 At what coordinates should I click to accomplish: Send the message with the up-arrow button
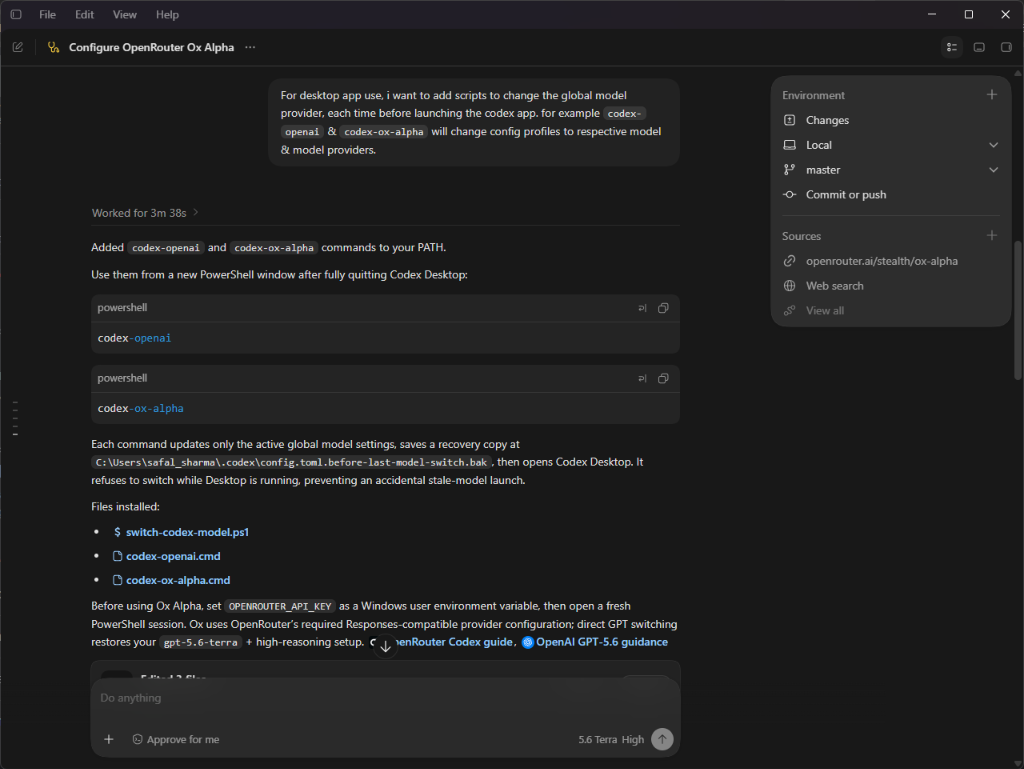coord(662,739)
